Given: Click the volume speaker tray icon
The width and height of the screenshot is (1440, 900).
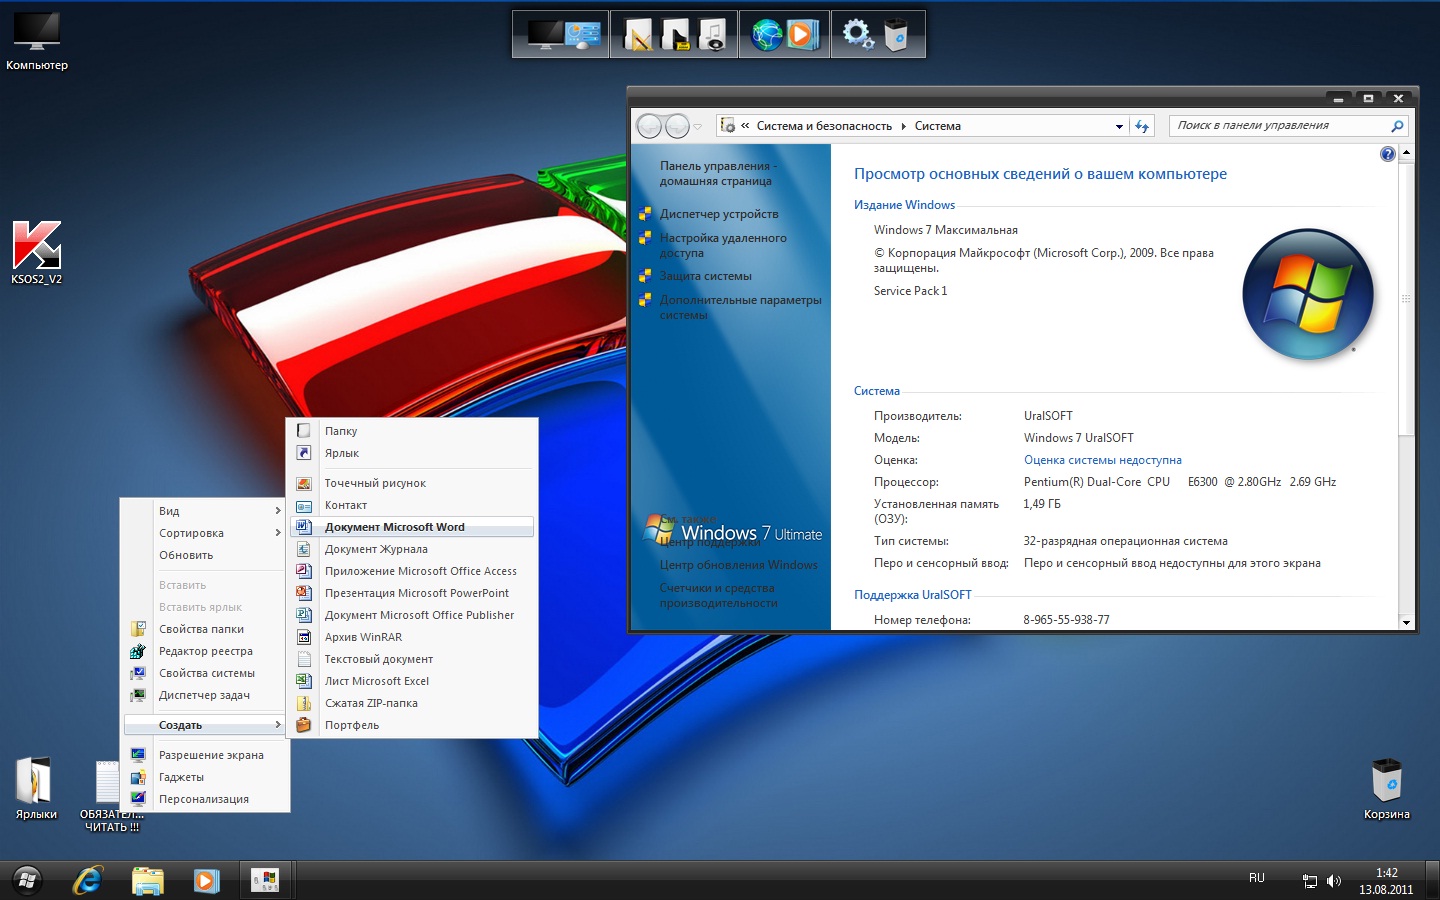Looking at the screenshot, I should pyautogui.click(x=1333, y=881).
